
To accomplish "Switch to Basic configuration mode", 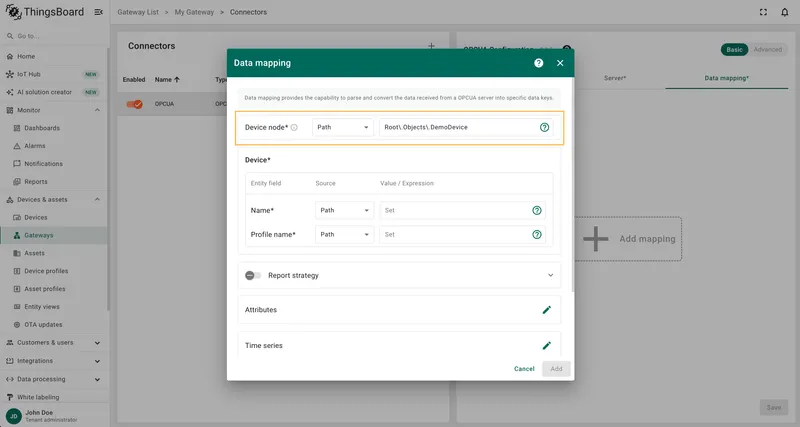I will (734, 49).
